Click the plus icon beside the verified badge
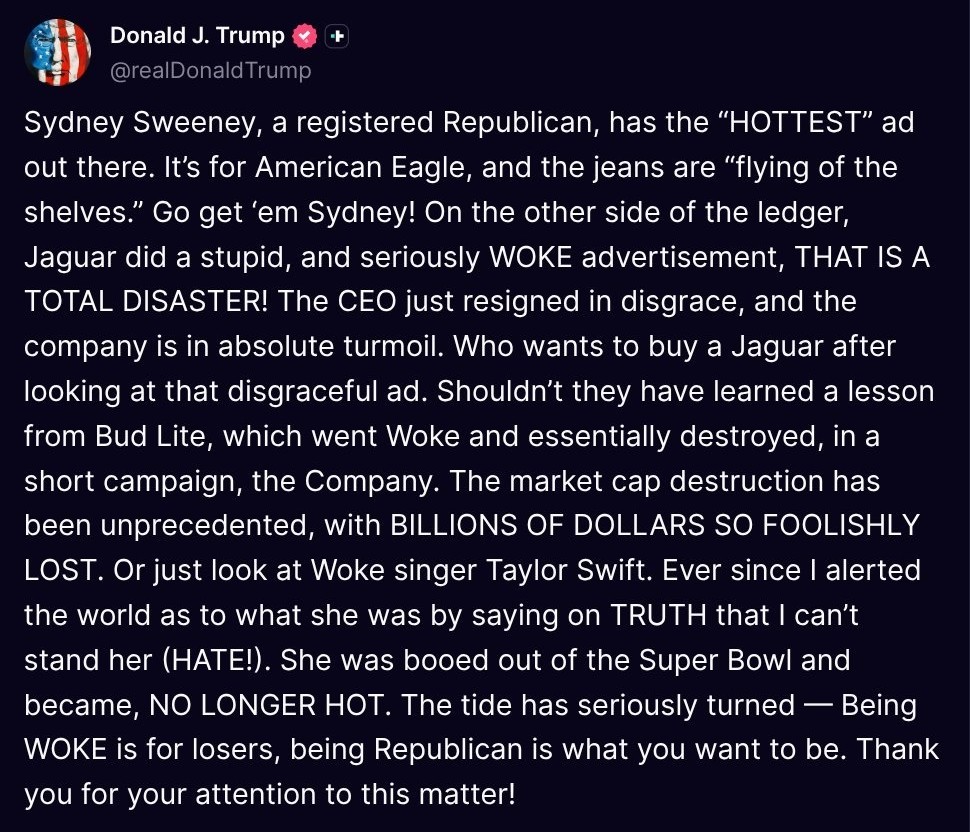The image size is (970, 832). (337, 37)
